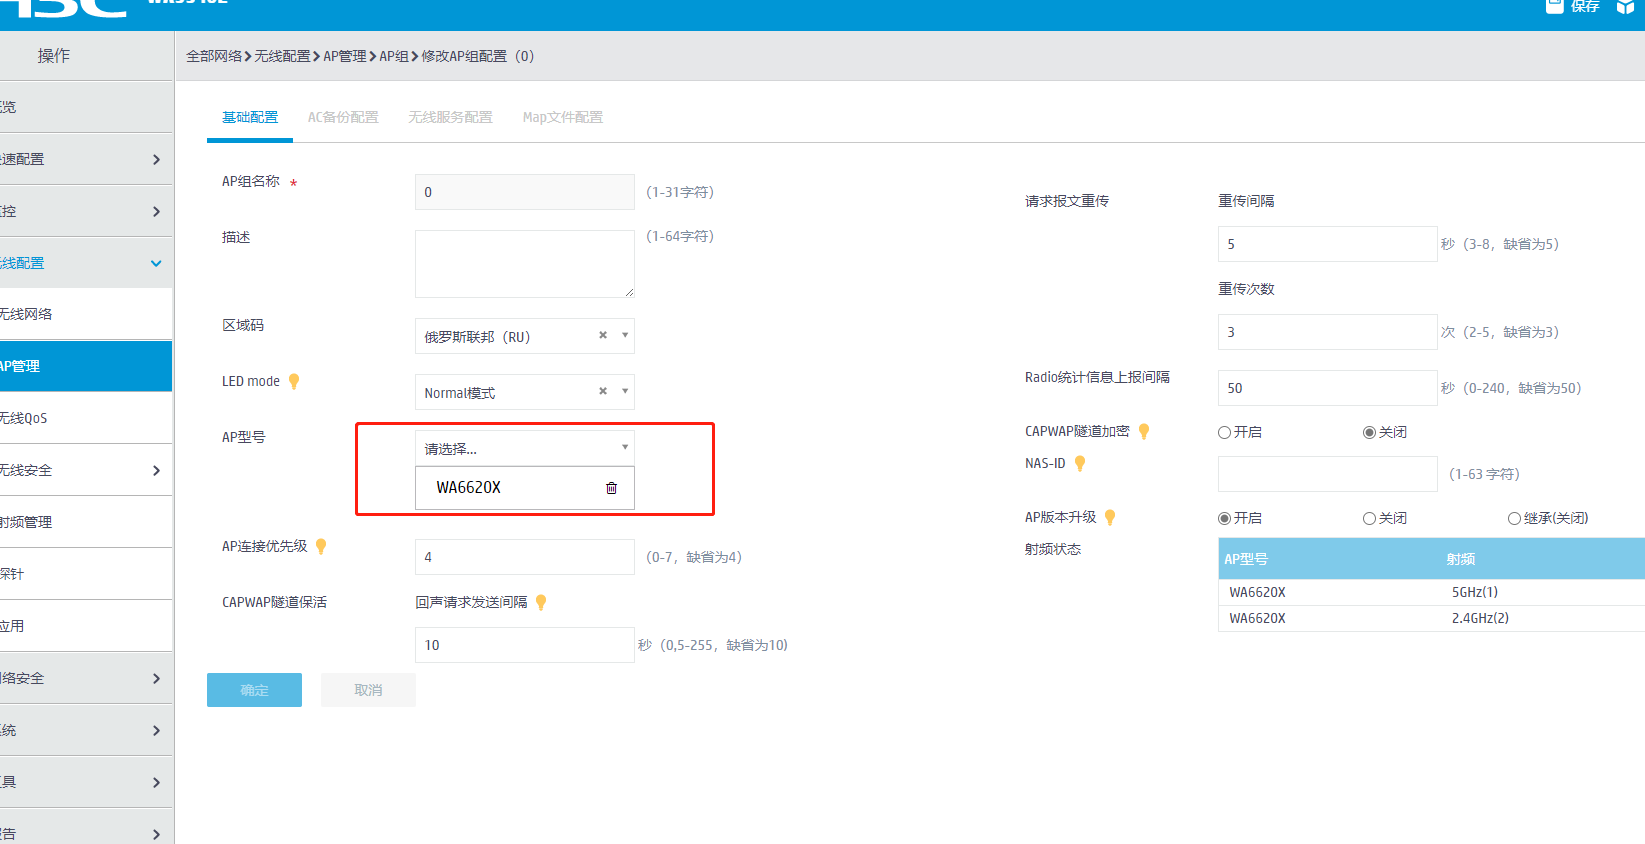Select 关闭 for AP版本升级
Screen dimensions: 1645x844
tap(1369, 518)
